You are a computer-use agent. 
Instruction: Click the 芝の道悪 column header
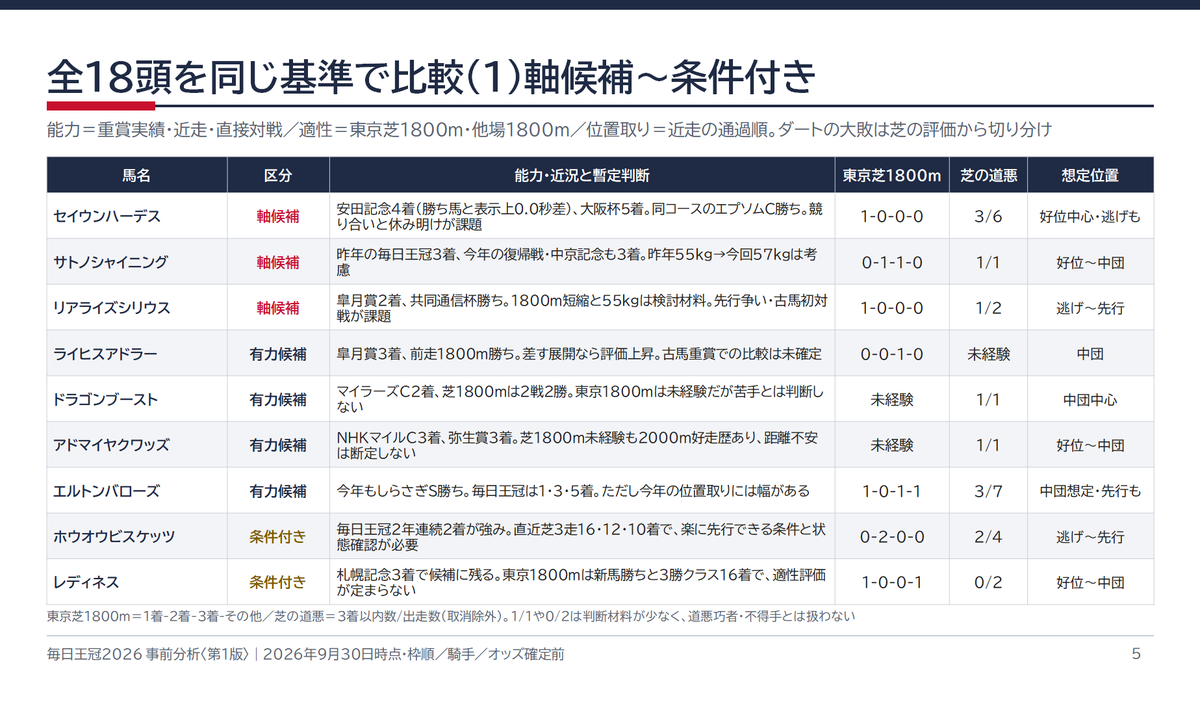(988, 175)
